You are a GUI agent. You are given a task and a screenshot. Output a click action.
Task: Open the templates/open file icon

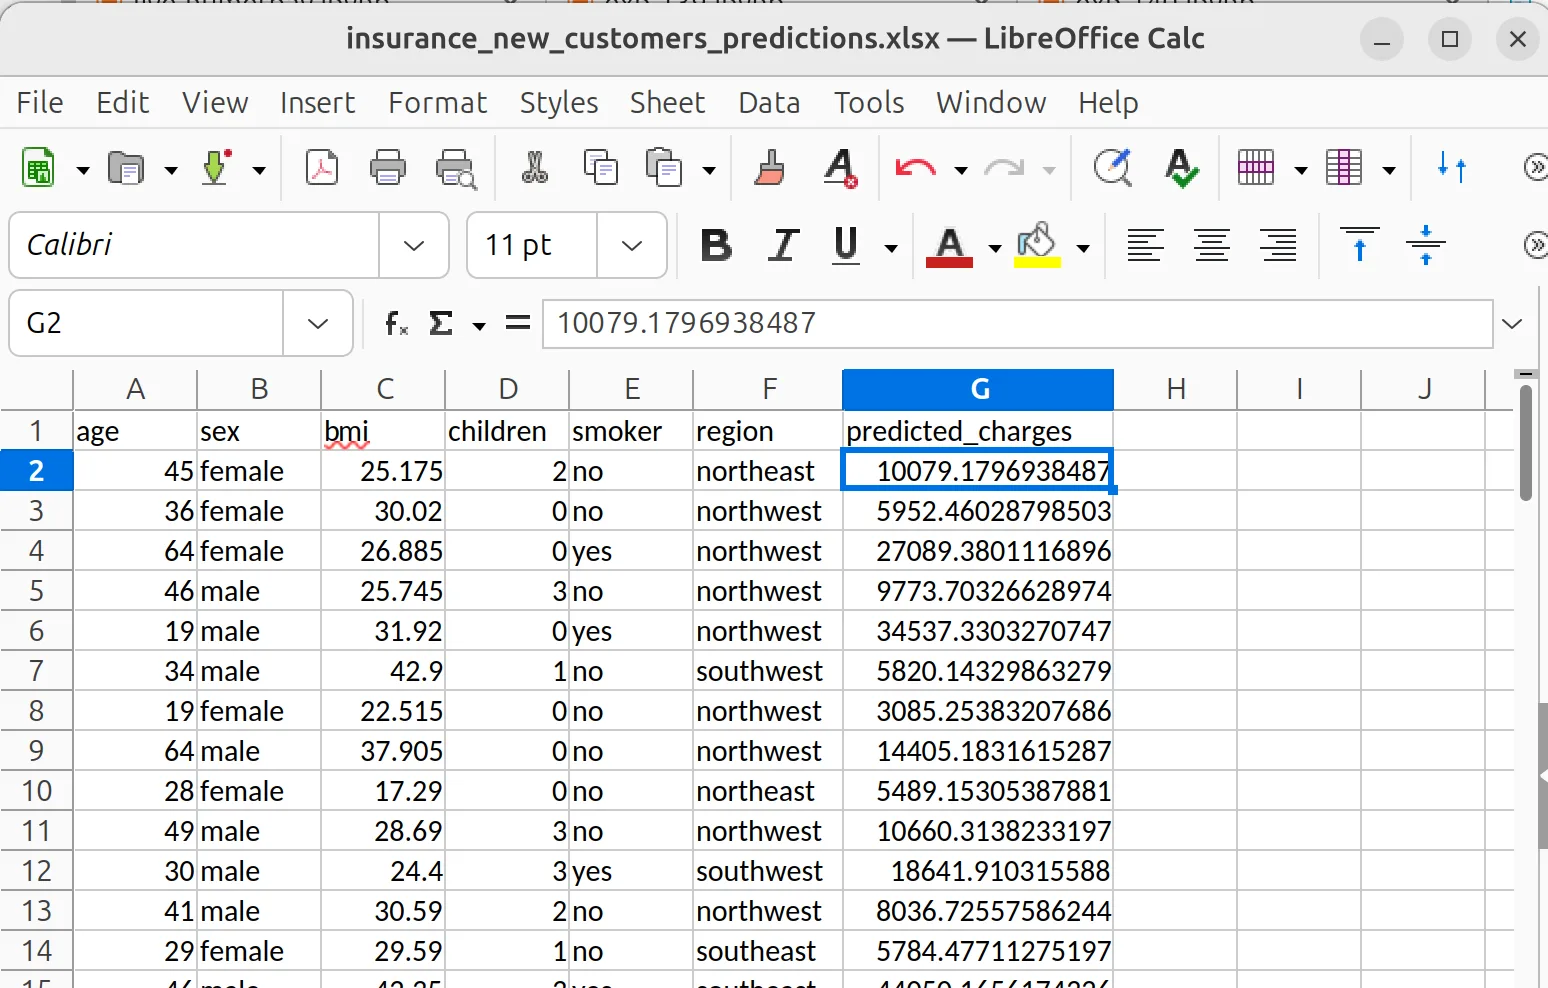click(126, 168)
